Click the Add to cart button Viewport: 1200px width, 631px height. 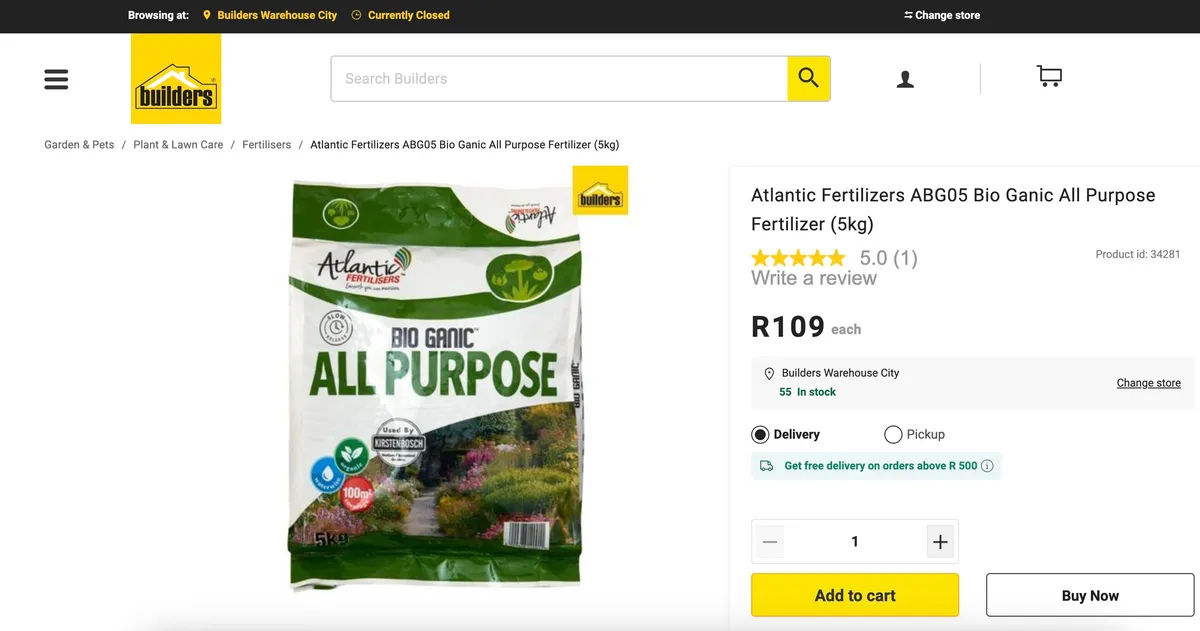click(855, 595)
